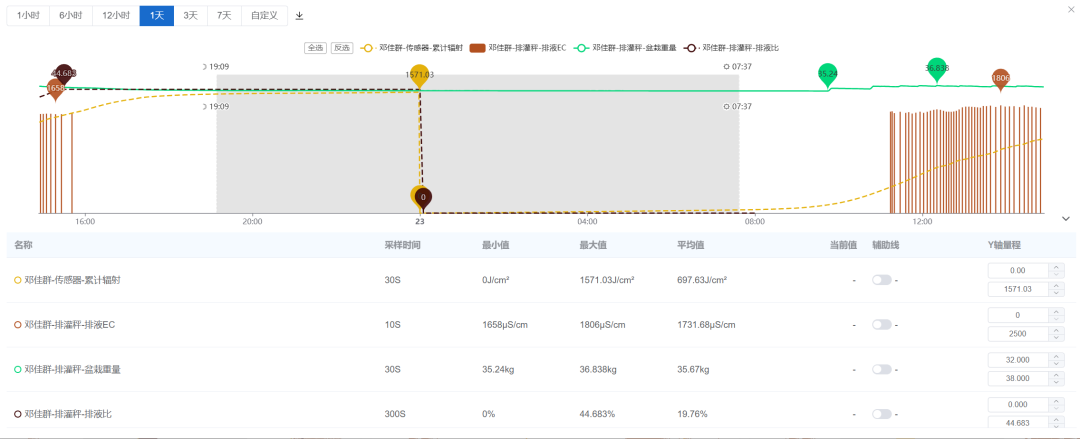Click the 全选 select-all legend button
This screenshot has width=1080, height=439.
pos(315,48)
